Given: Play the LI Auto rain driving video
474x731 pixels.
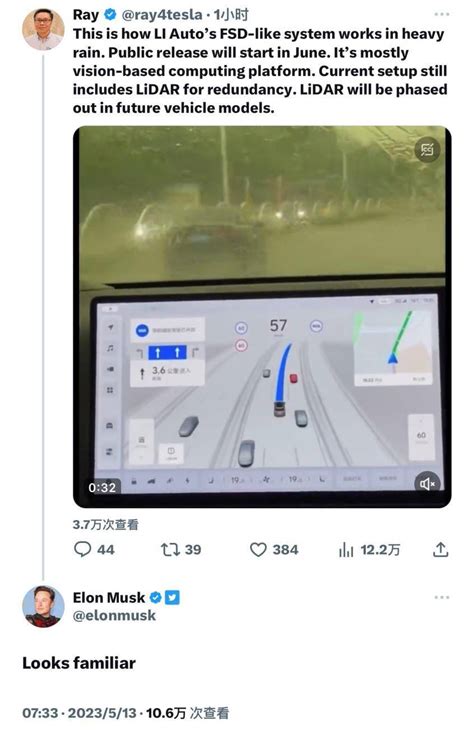Looking at the screenshot, I should pos(262,317).
